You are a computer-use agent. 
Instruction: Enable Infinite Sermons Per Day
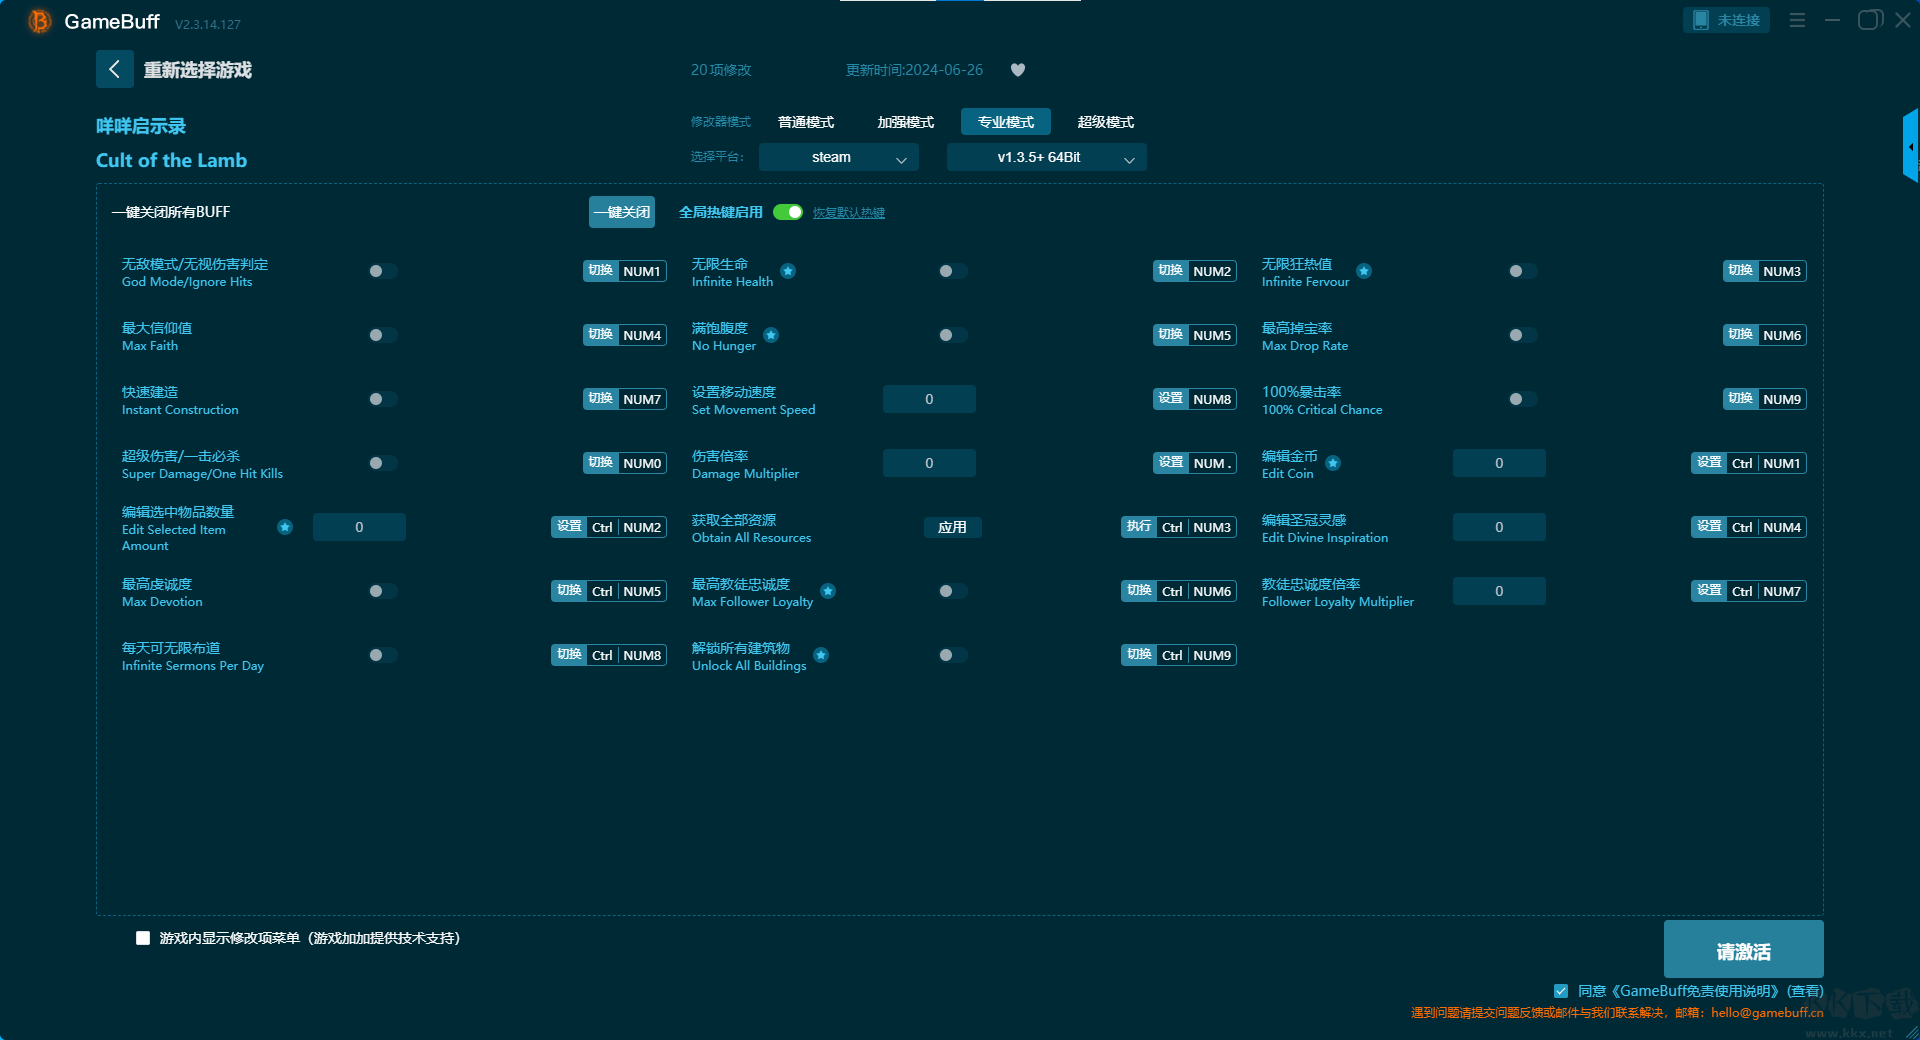click(383, 655)
